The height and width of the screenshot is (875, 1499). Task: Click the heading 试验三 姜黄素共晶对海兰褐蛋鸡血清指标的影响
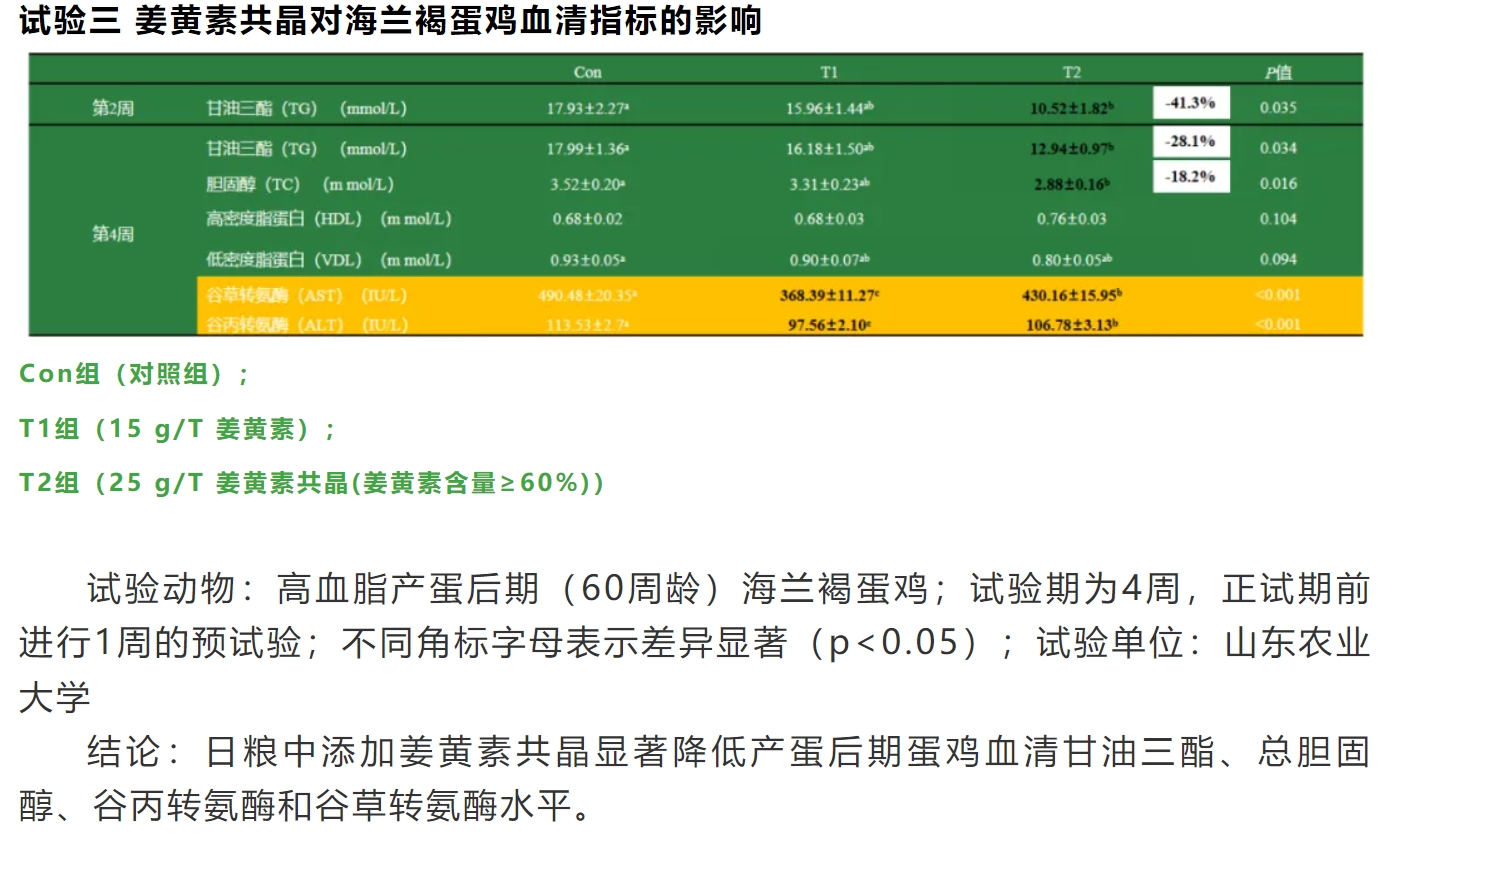[390, 21]
